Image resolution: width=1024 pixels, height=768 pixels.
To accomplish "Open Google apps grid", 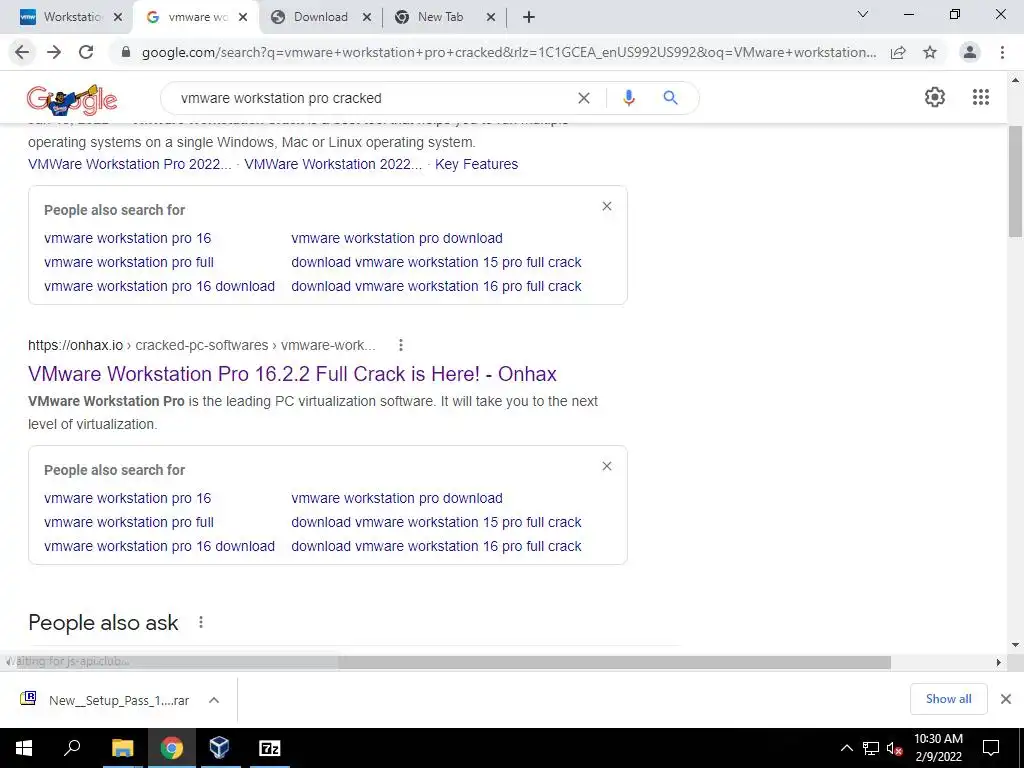I will [981, 97].
